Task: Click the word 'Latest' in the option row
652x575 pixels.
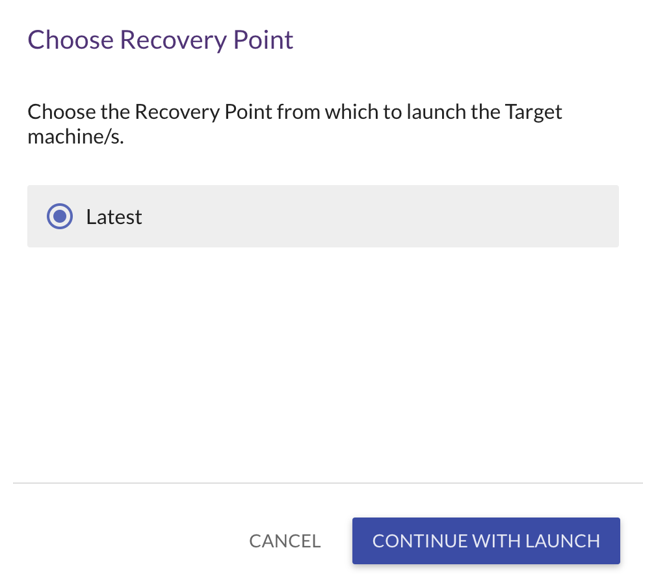Action: [x=114, y=217]
